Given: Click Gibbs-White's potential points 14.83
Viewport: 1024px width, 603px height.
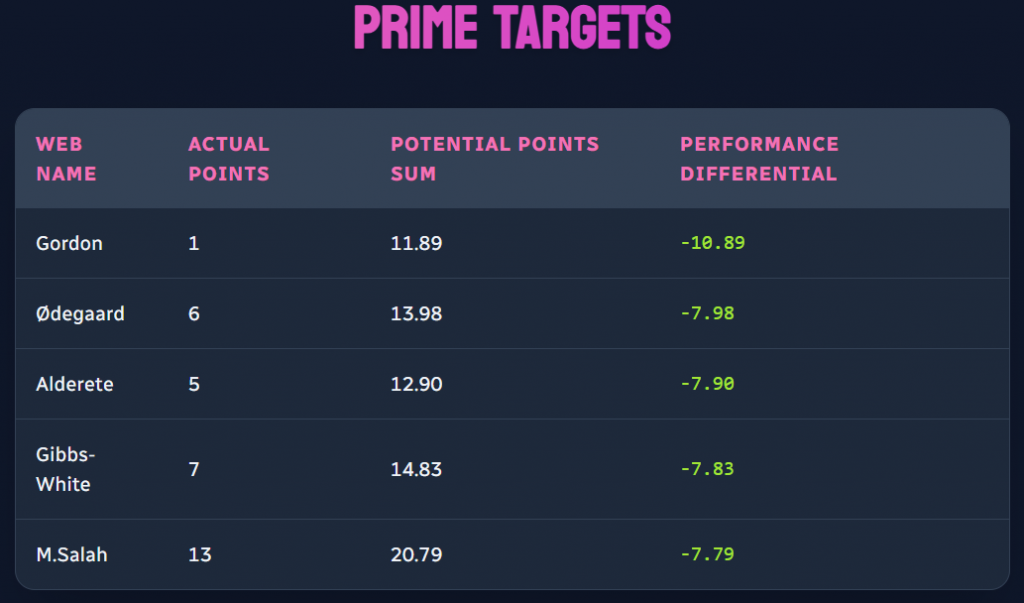Looking at the screenshot, I should pos(416,469).
